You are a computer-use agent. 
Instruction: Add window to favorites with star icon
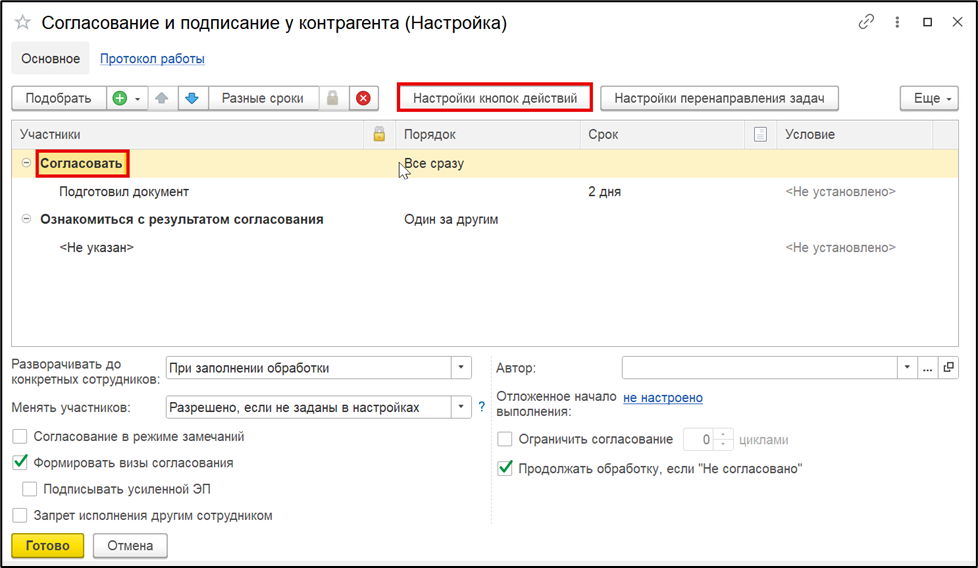[x=22, y=23]
